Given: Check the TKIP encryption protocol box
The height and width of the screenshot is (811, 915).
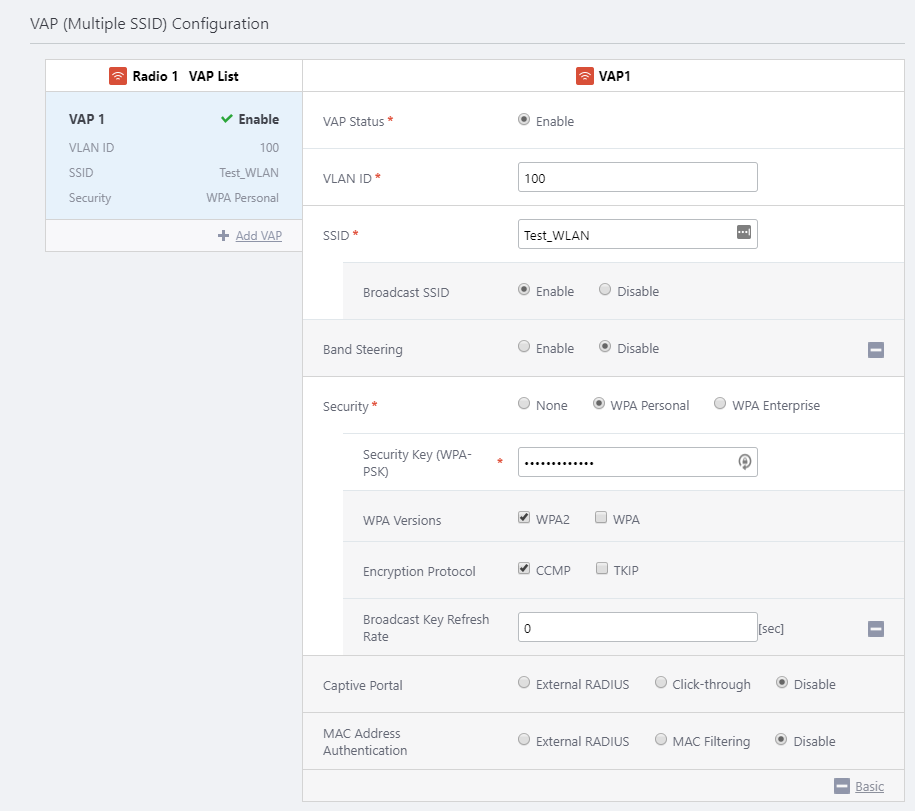Looking at the screenshot, I should [x=602, y=569].
